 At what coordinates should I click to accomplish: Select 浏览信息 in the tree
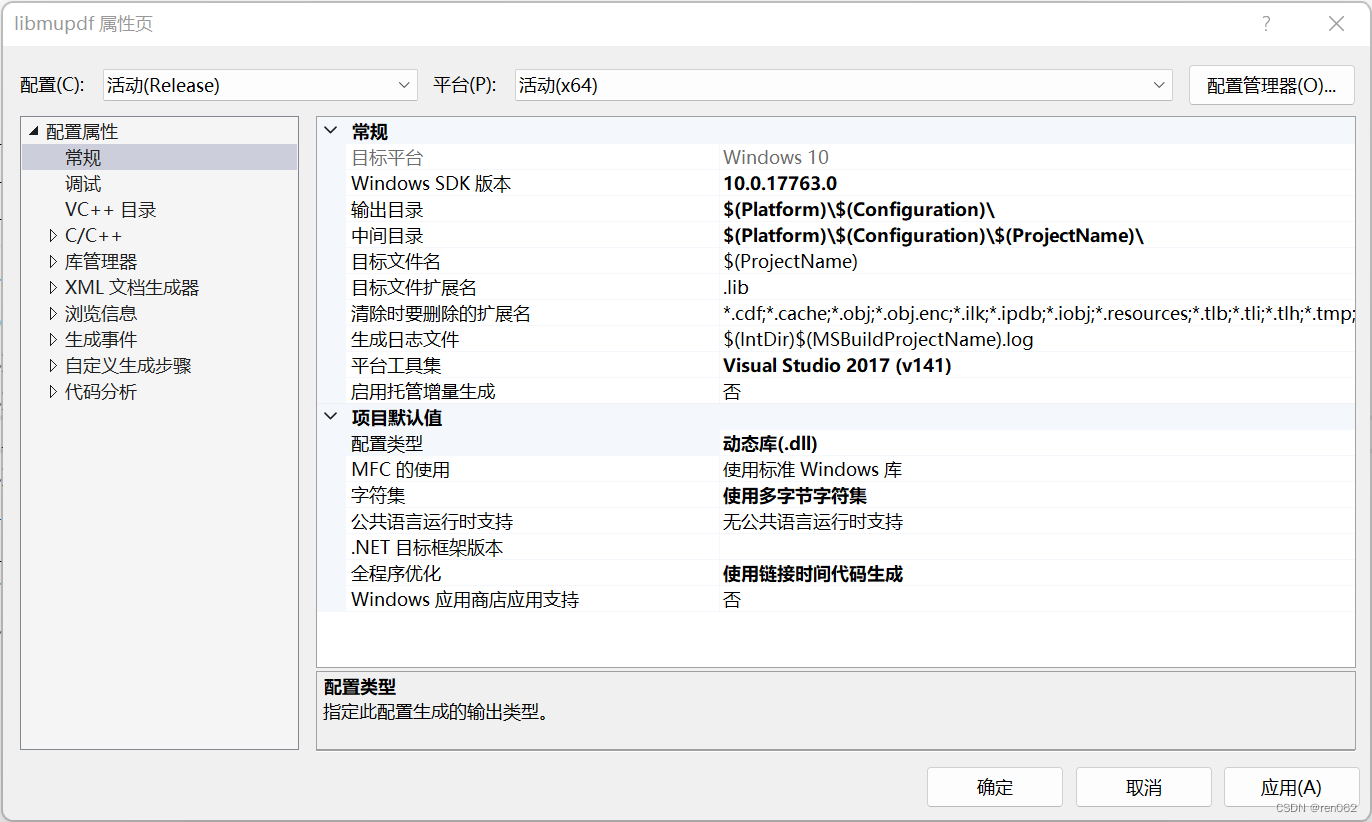click(99, 313)
